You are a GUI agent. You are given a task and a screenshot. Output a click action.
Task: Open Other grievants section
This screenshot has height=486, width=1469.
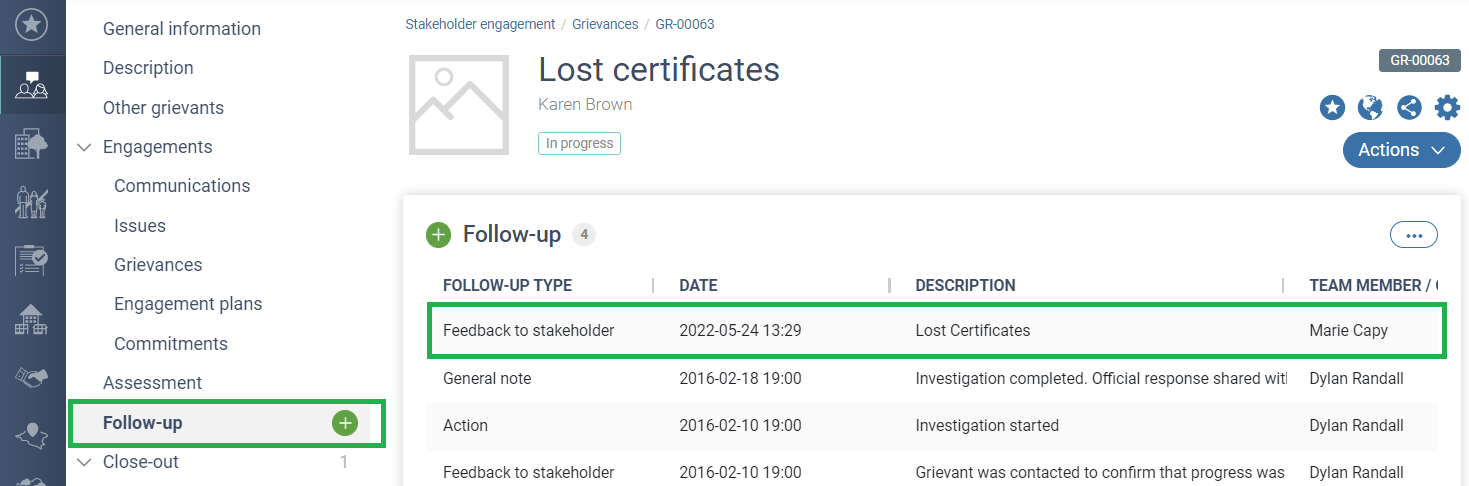pyautogui.click(x=163, y=108)
